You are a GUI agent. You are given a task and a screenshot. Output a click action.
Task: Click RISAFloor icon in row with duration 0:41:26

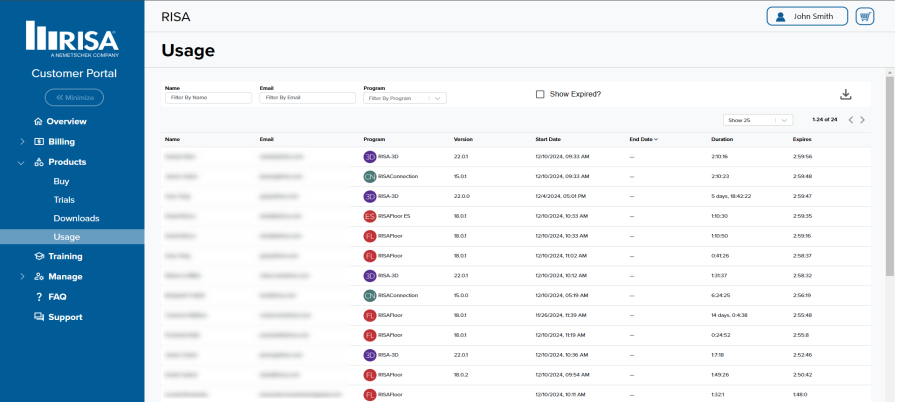(x=370, y=256)
